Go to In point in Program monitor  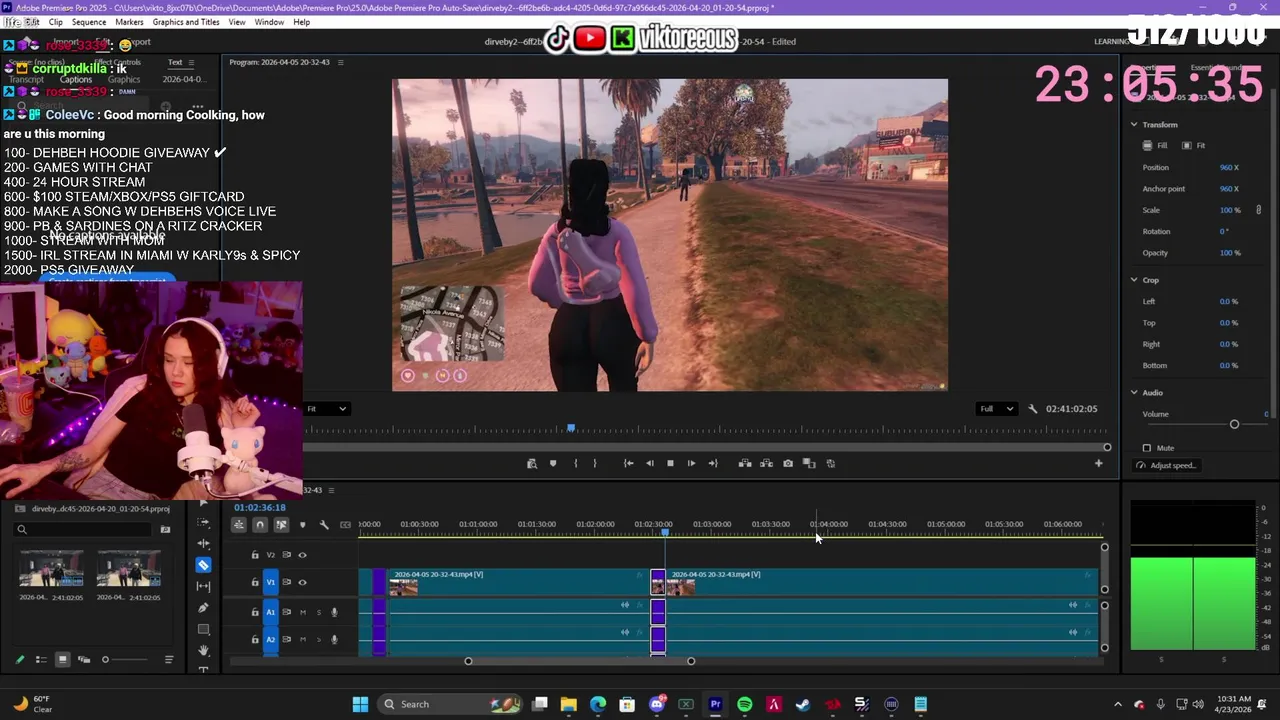coord(629,463)
